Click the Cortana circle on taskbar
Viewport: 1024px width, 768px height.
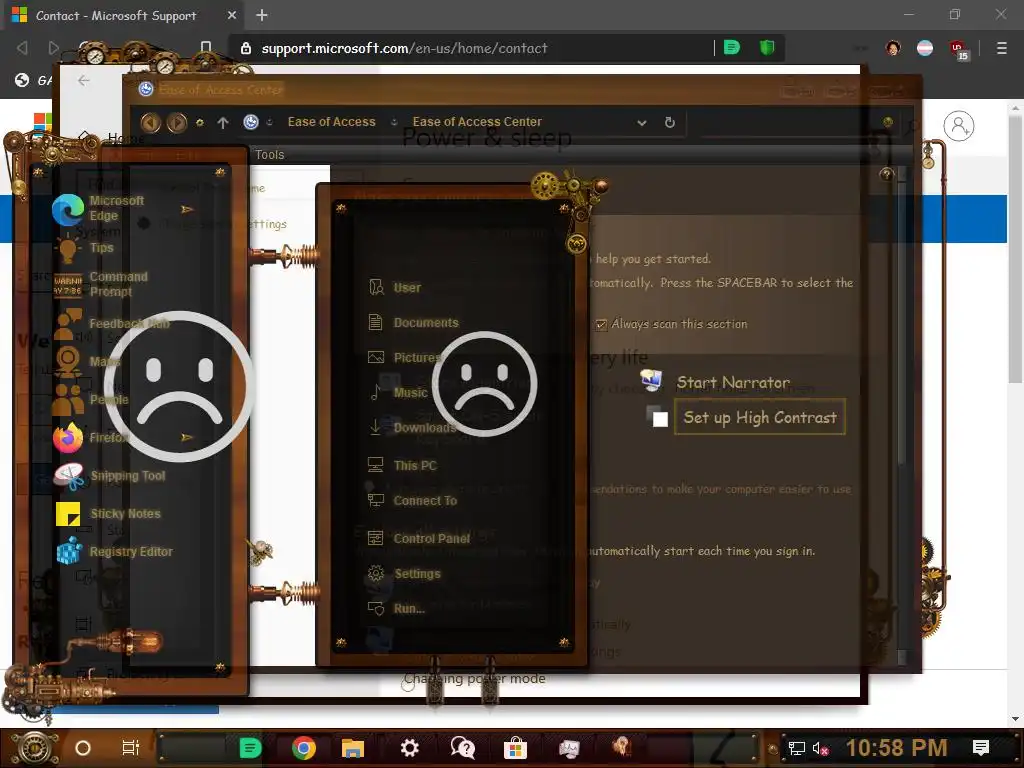(83, 748)
